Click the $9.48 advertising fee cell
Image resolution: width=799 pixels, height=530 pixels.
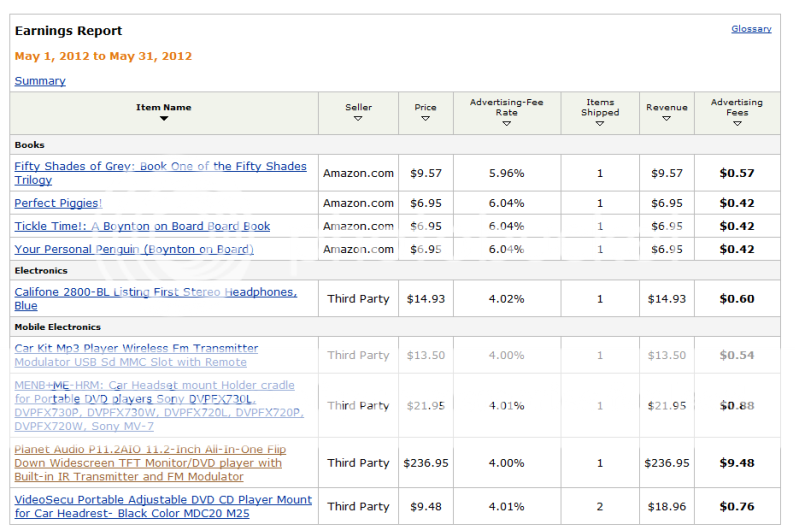(x=737, y=463)
